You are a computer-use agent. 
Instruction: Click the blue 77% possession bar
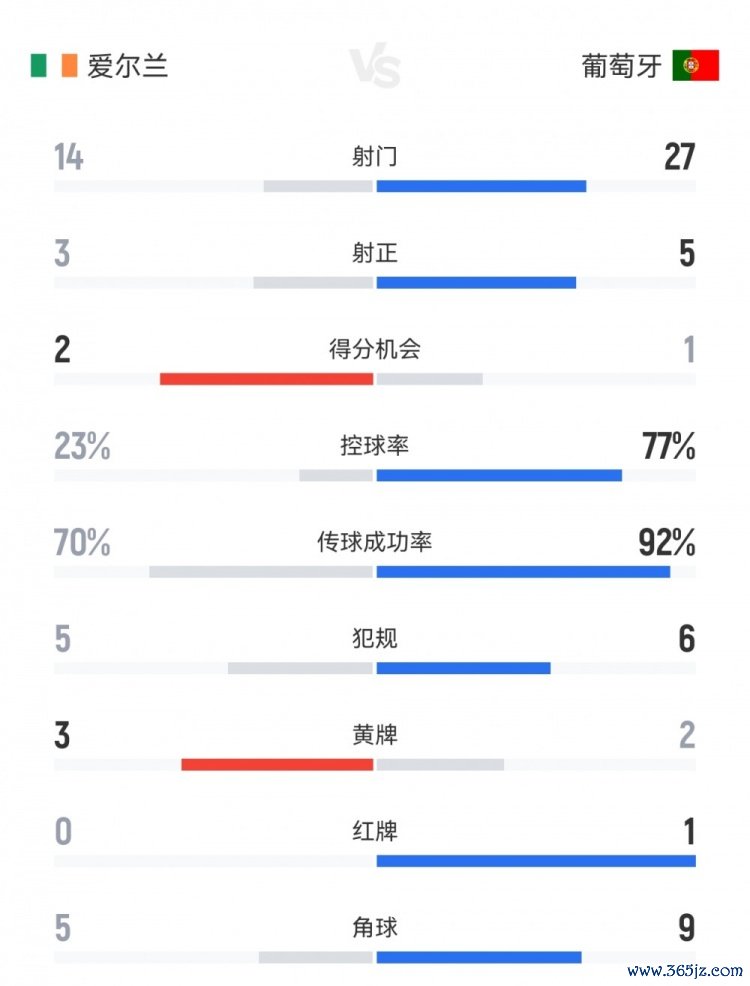[x=499, y=475]
